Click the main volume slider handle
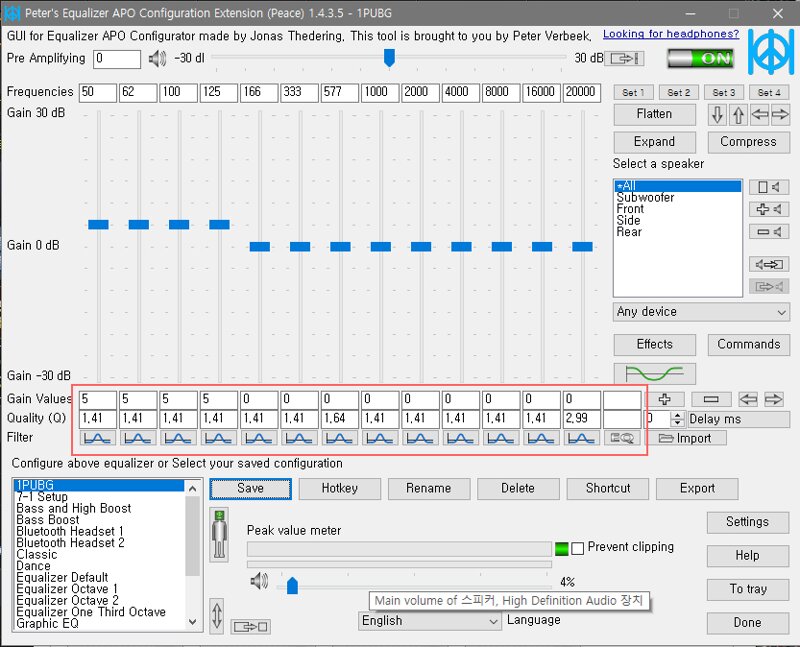The height and width of the screenshot is (647, 800). [x=292, y=586]
